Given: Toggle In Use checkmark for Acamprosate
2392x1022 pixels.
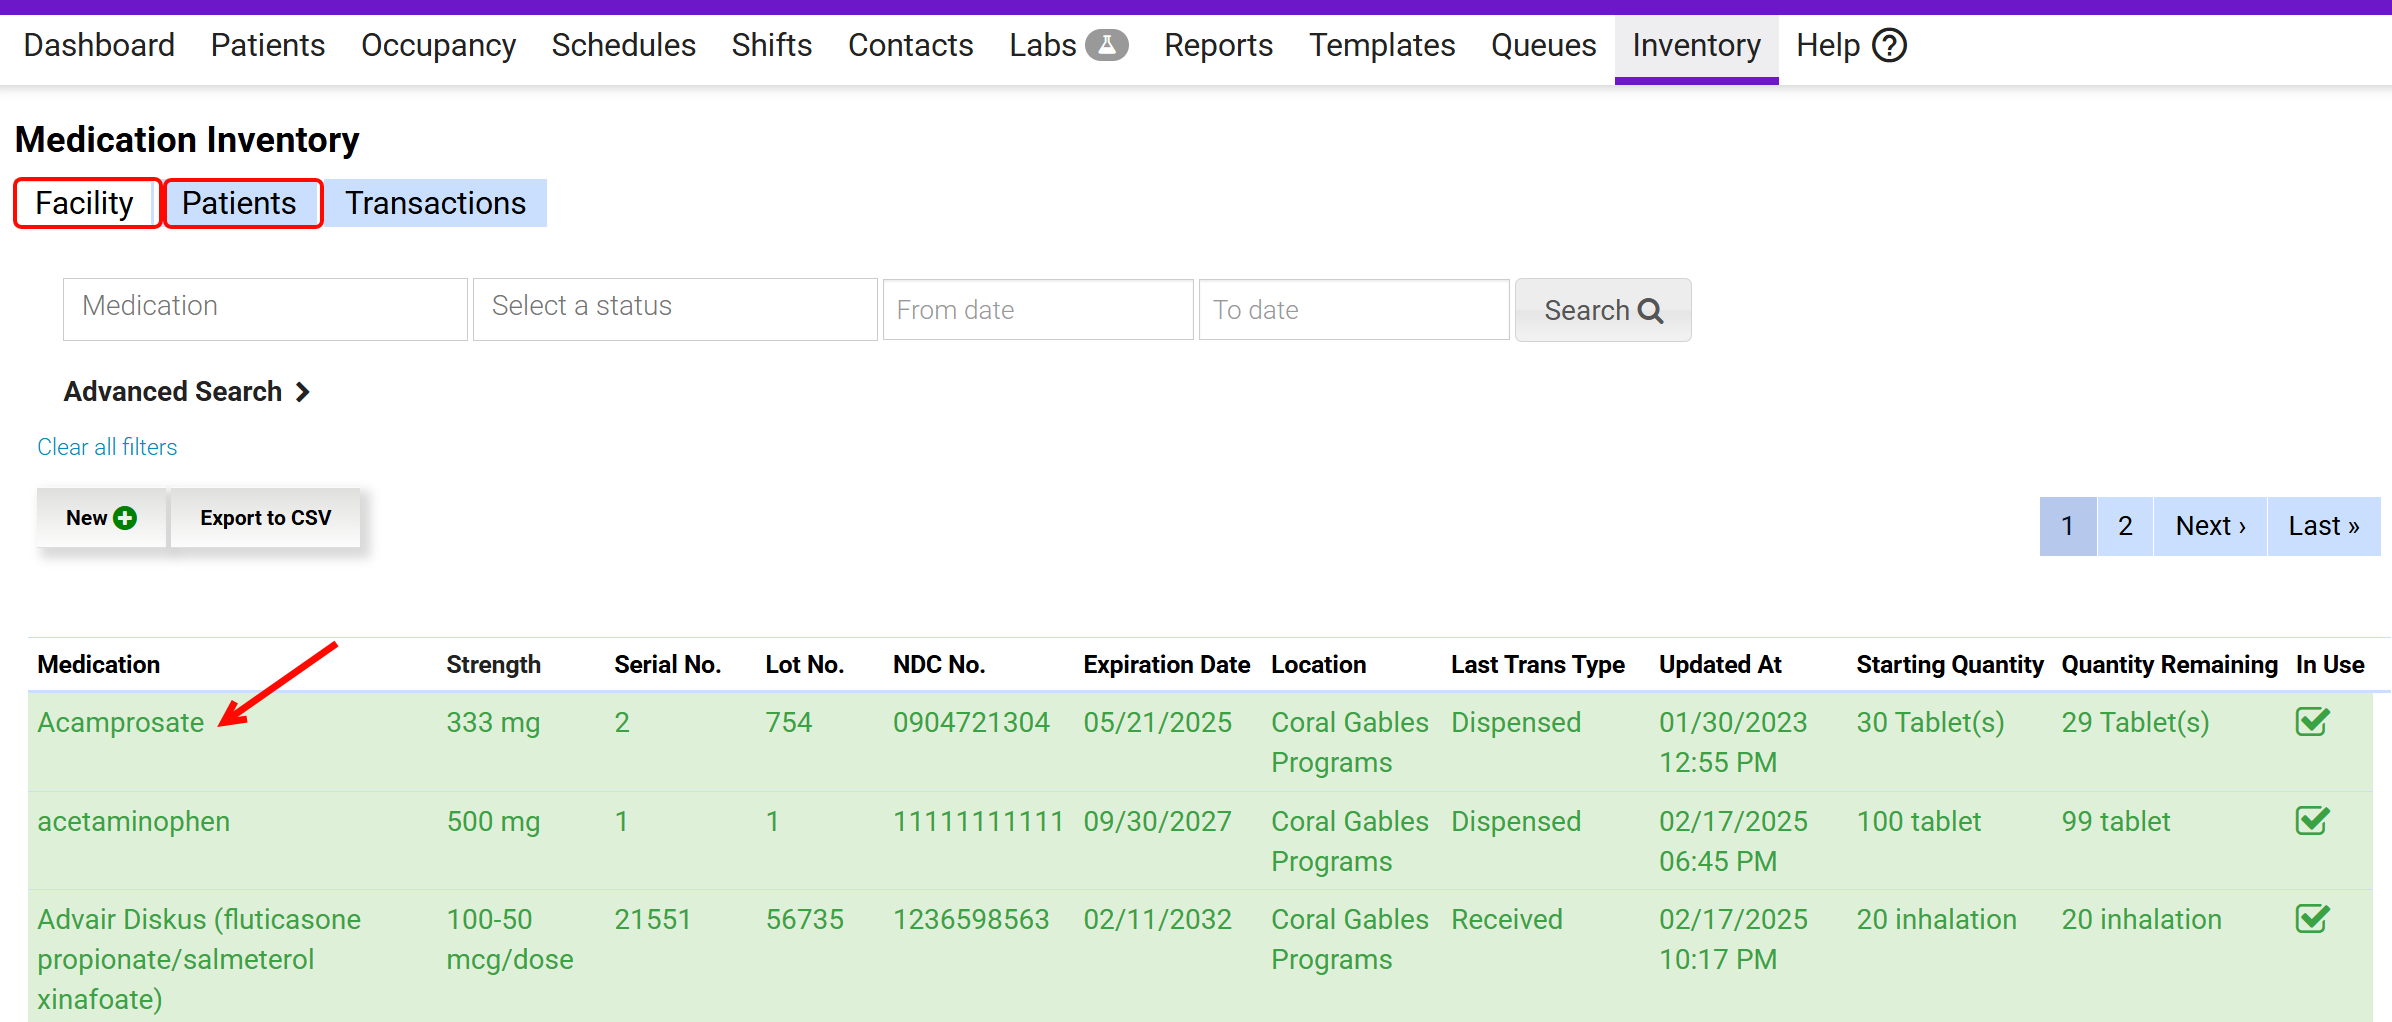Looking at the screenshot, I should [x=2312, y=722].
